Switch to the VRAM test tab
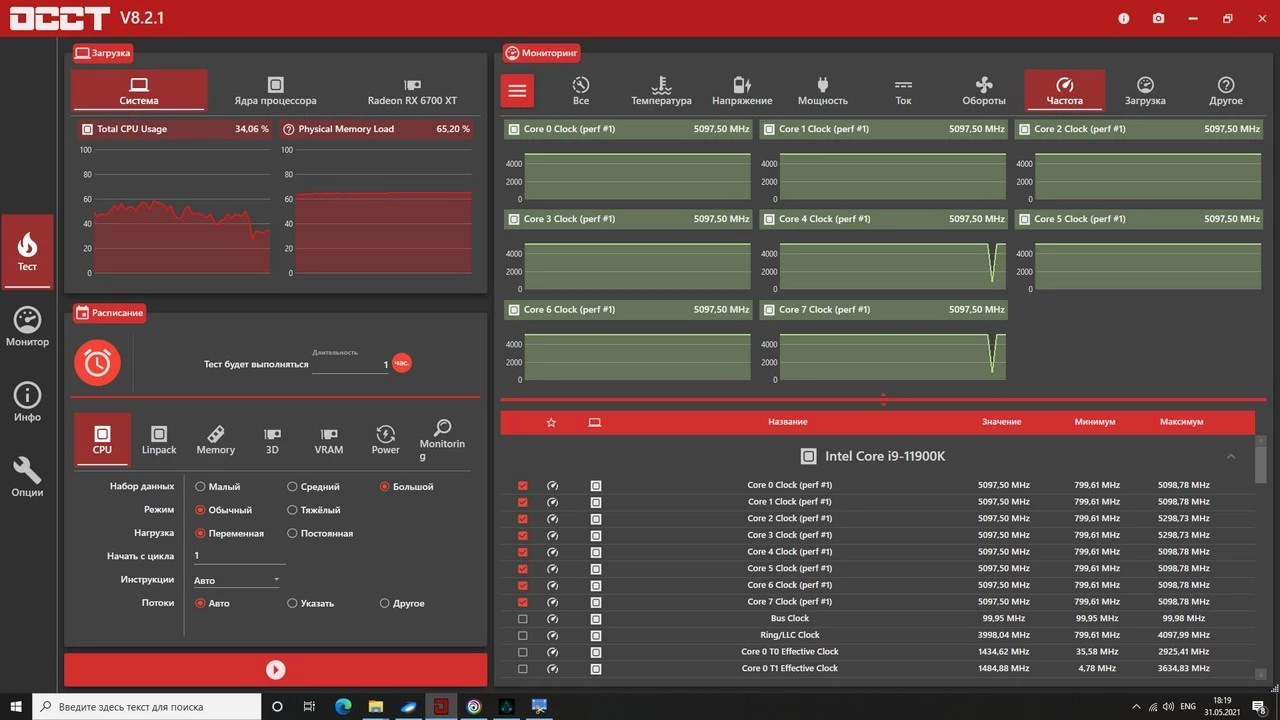The width and height of the screenshot is (1280, 720). click(329, 440)
